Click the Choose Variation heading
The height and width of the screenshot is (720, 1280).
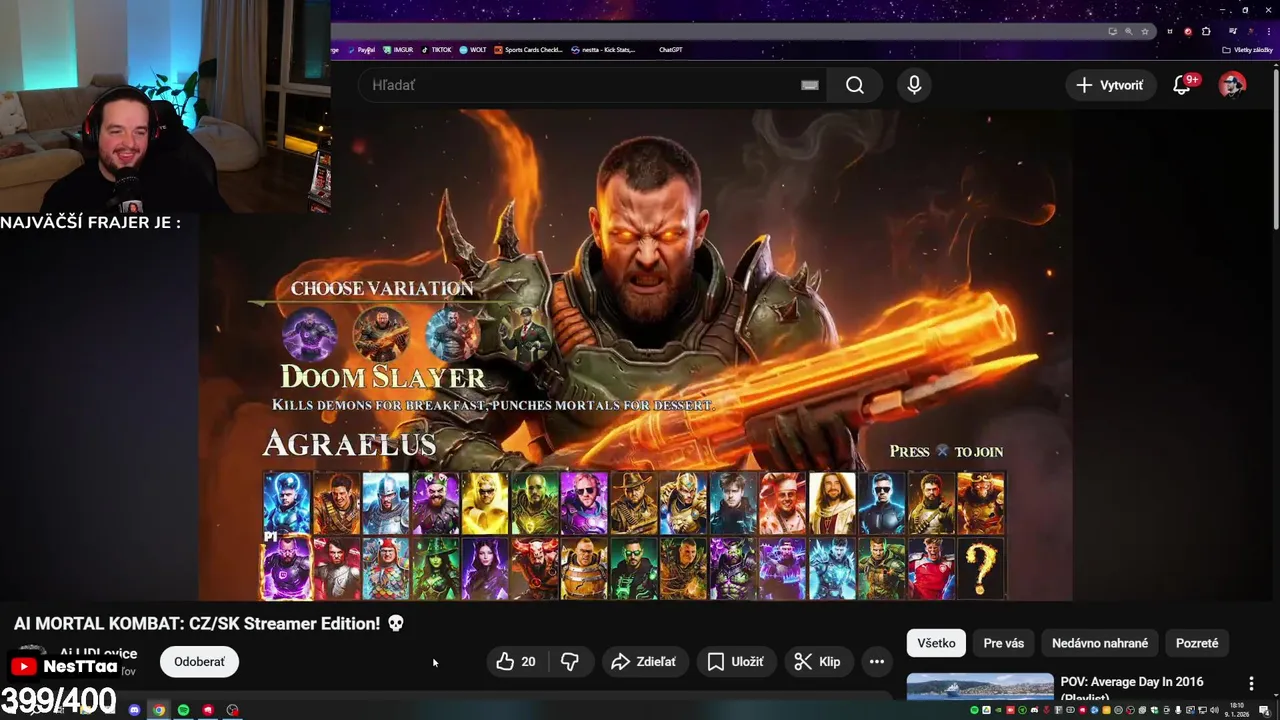click(382, 288)
